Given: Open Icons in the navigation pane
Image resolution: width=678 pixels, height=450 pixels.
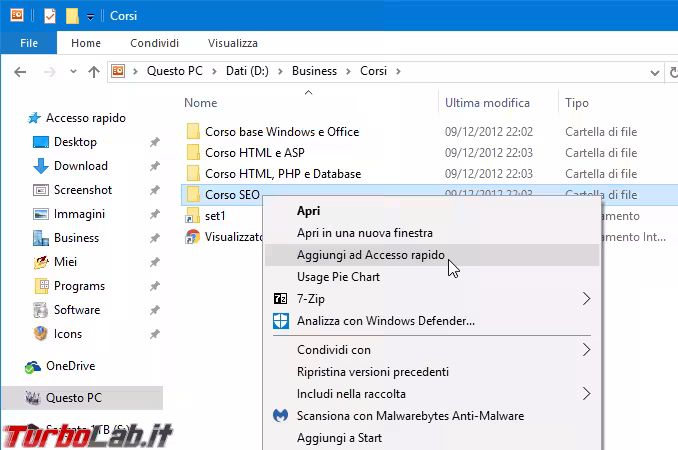Looking at the screenshot, I should pyautogui.click(x=67, y=334).
